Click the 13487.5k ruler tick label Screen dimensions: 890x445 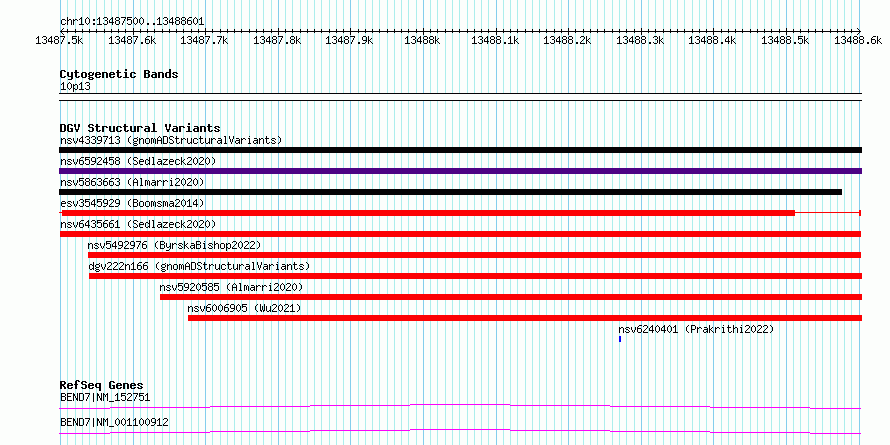click(x=60, y=40)
